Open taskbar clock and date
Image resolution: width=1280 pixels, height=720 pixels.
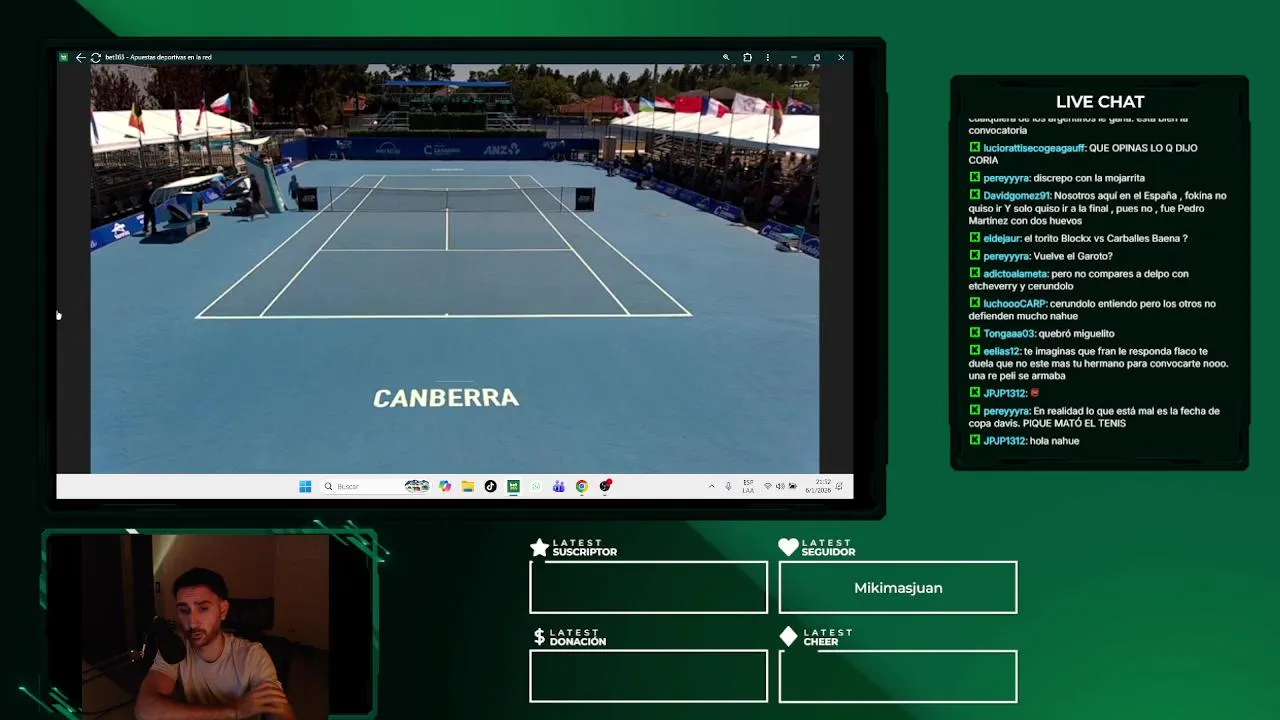click(818, 486)
